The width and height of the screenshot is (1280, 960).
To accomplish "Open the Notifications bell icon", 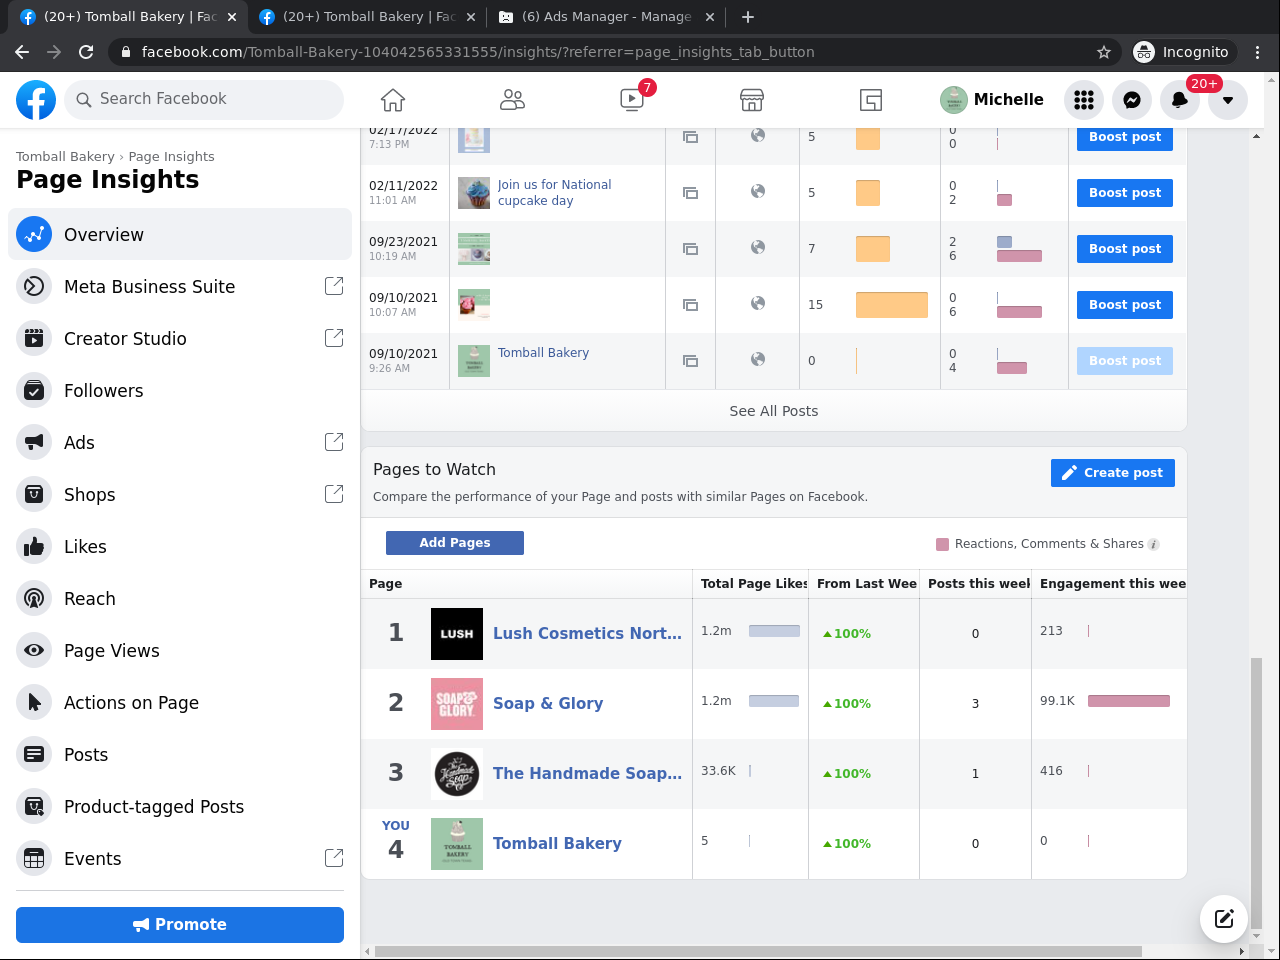I will [x=1180, y=100].
